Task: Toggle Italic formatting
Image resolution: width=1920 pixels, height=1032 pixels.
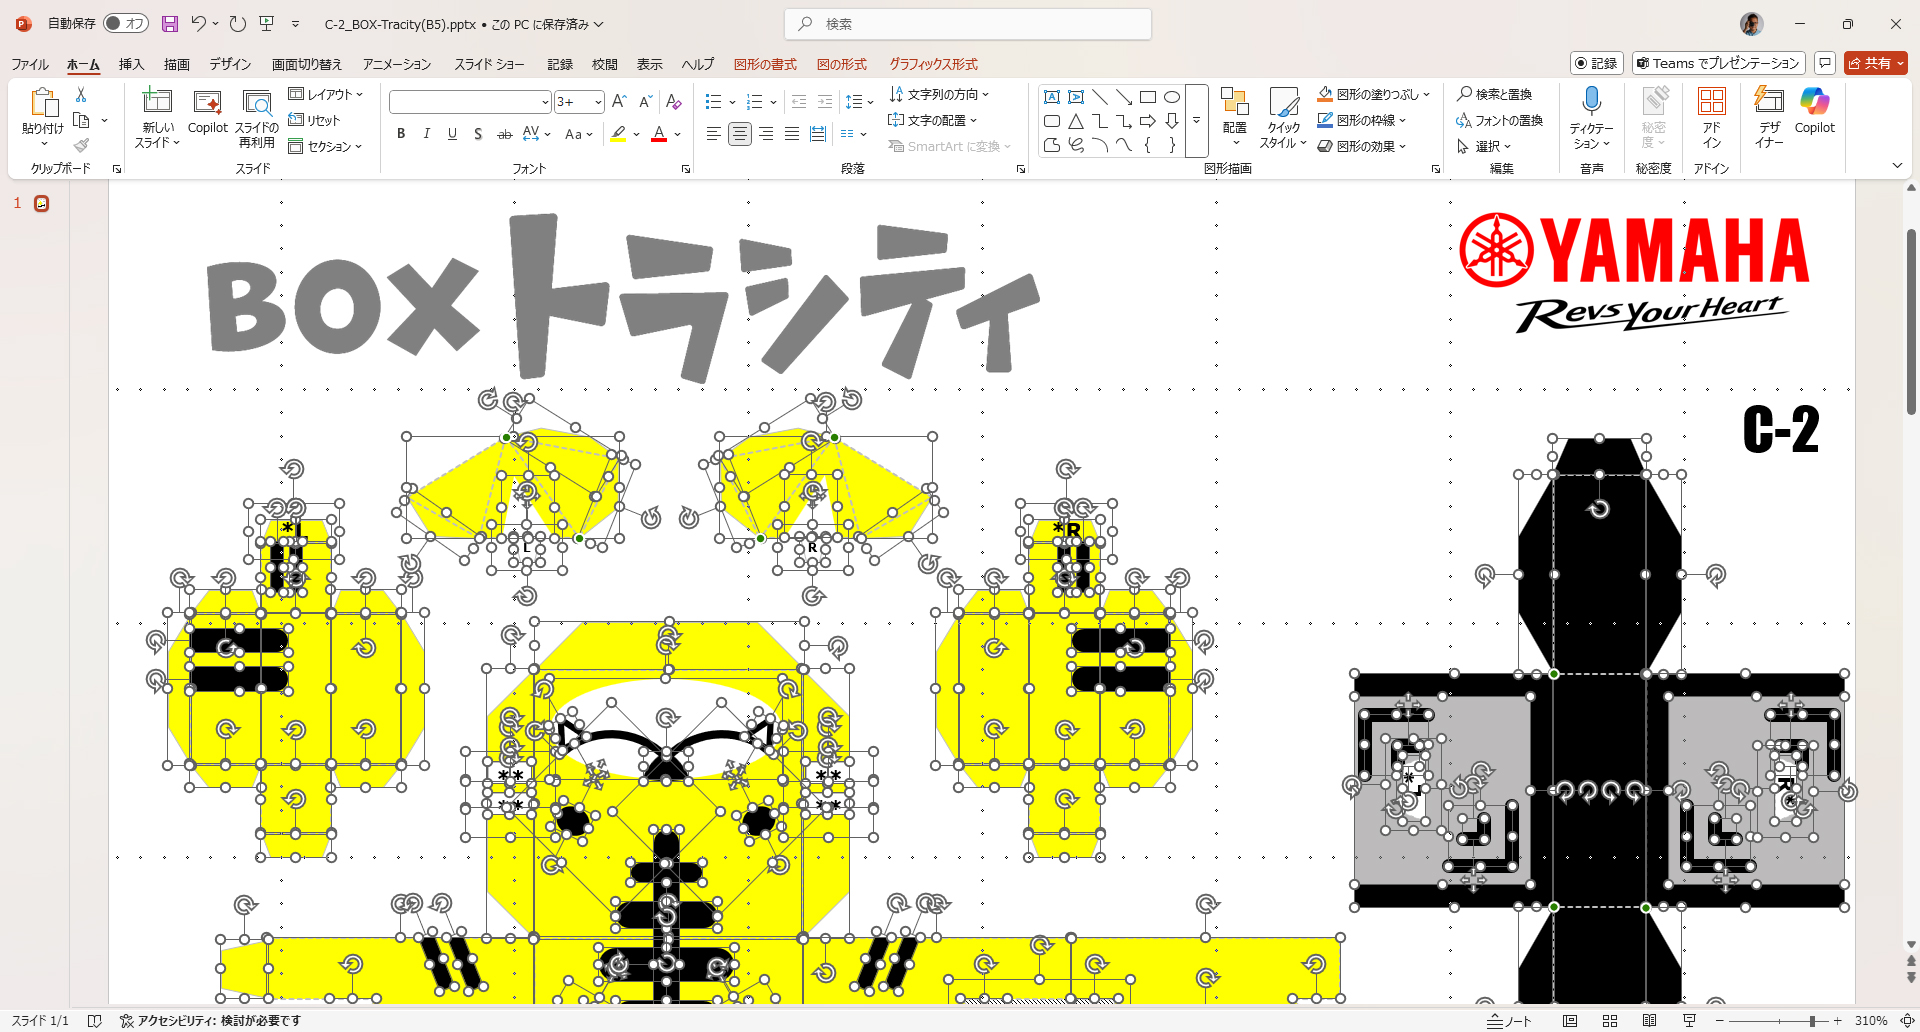Action: click(427, 134)
